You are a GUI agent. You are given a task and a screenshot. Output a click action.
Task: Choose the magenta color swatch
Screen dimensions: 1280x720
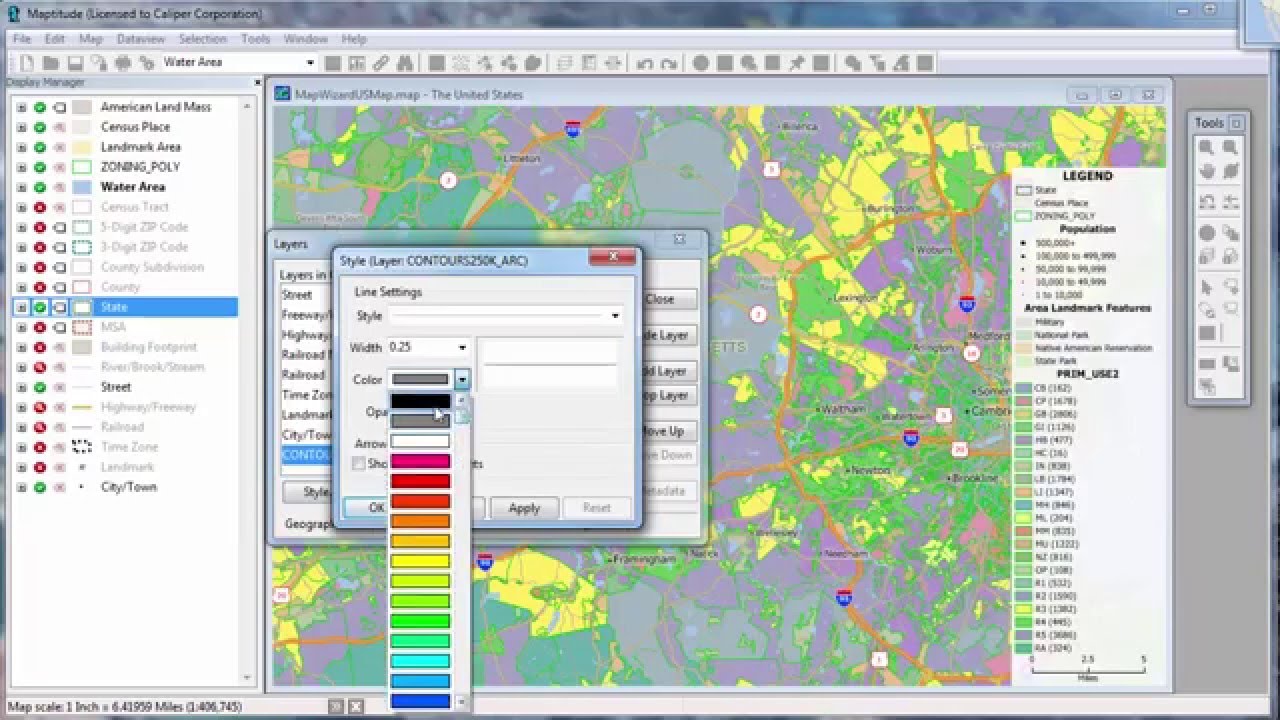[420, 461]
